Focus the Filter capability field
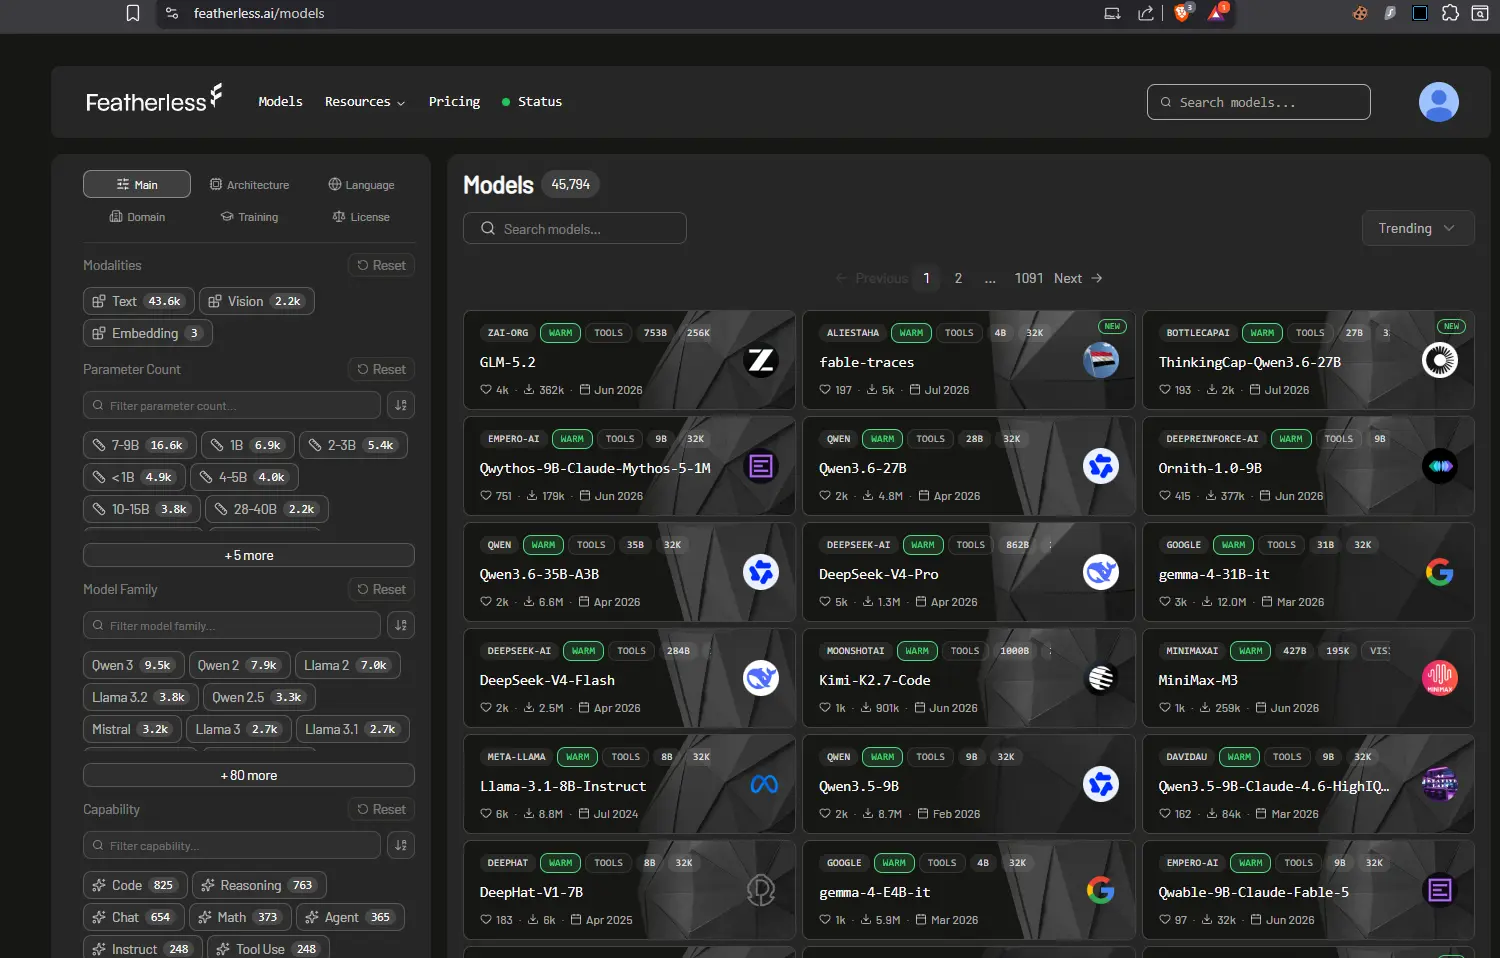The height and width of the screenshot is (958, 1500). (x=231, y=845)
